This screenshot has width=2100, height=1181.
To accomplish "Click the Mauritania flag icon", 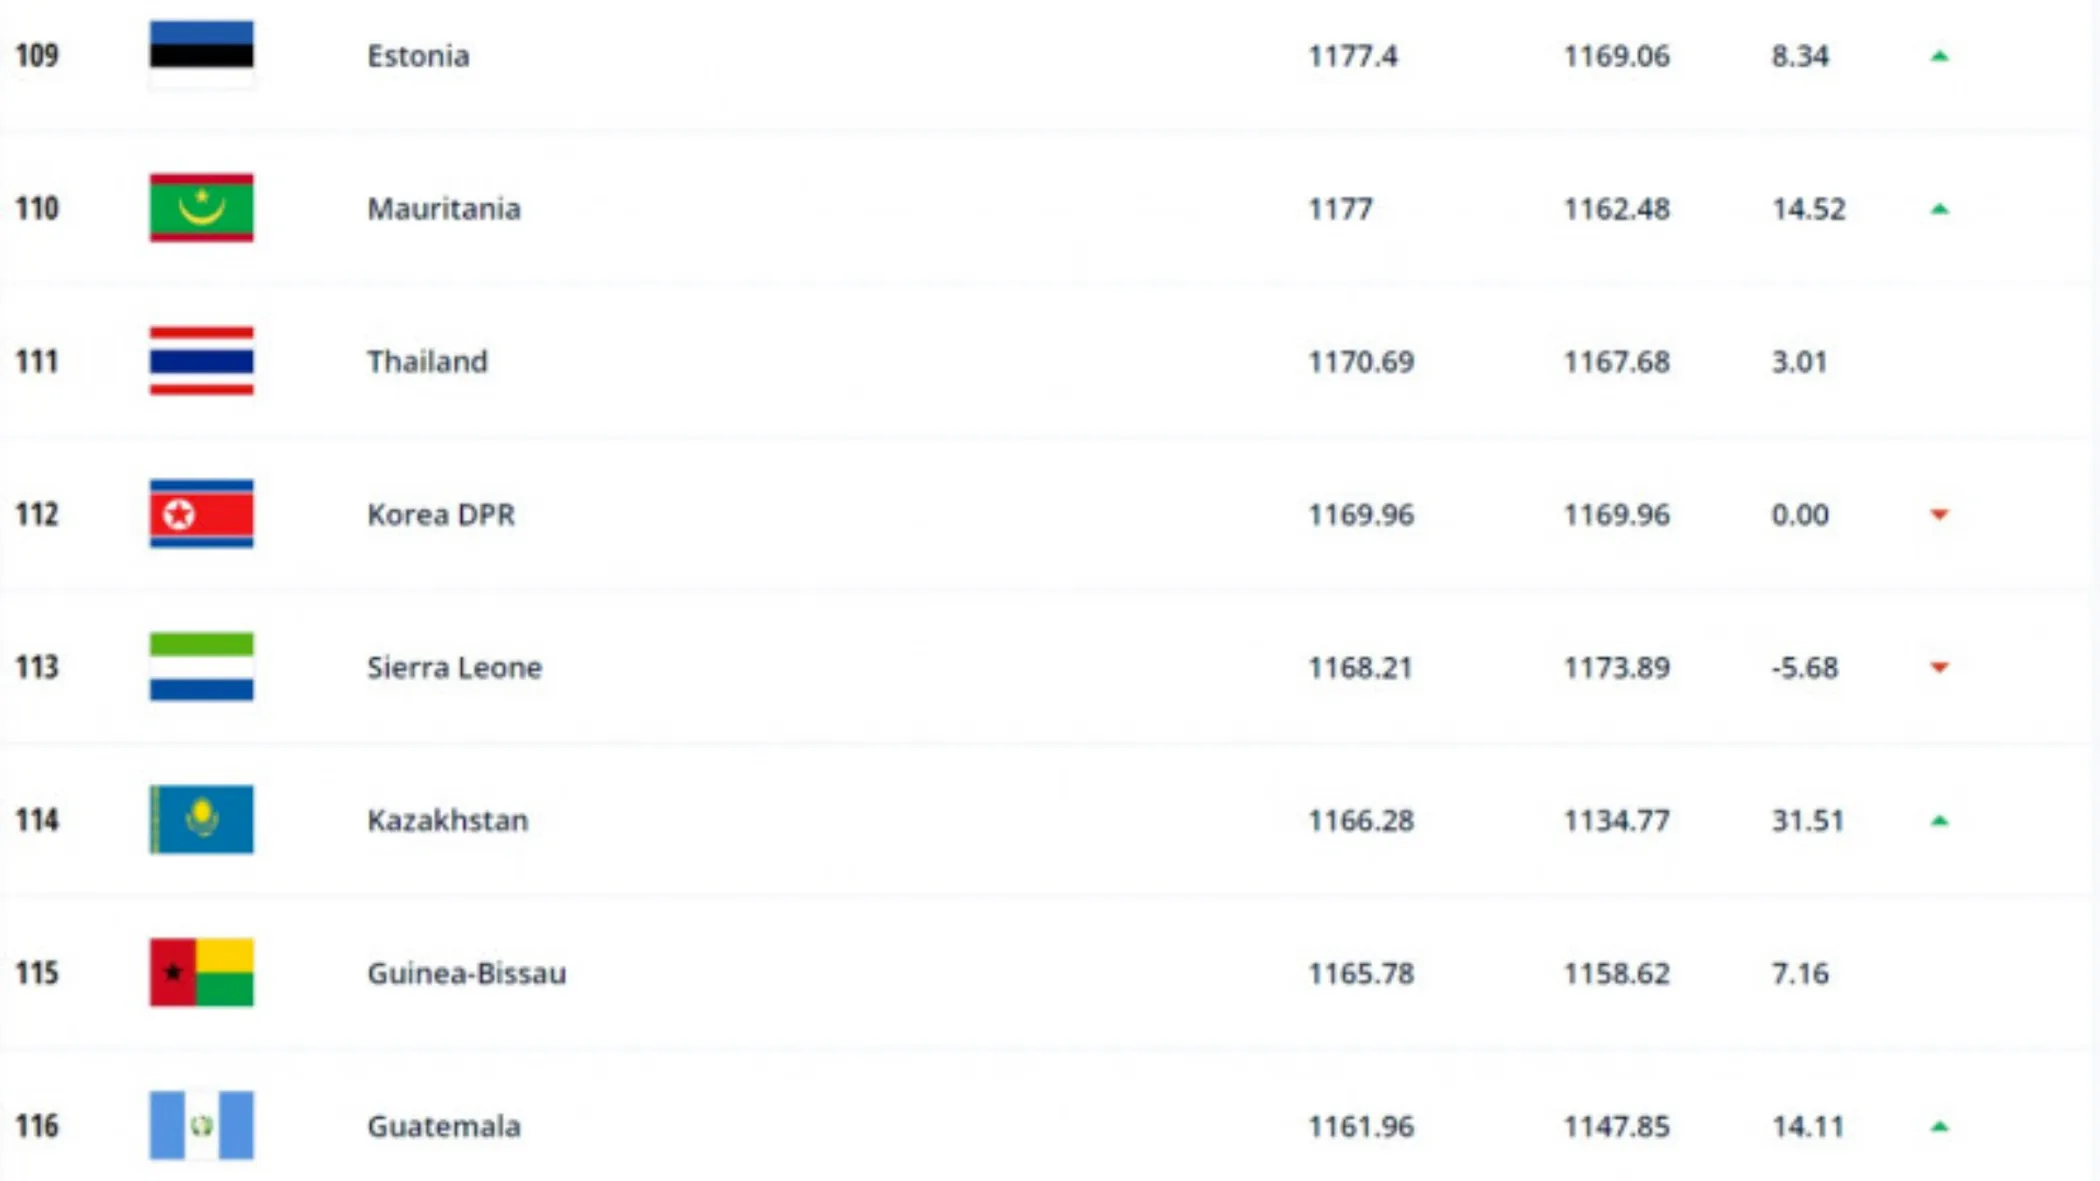I will click(x=201, y=208).
